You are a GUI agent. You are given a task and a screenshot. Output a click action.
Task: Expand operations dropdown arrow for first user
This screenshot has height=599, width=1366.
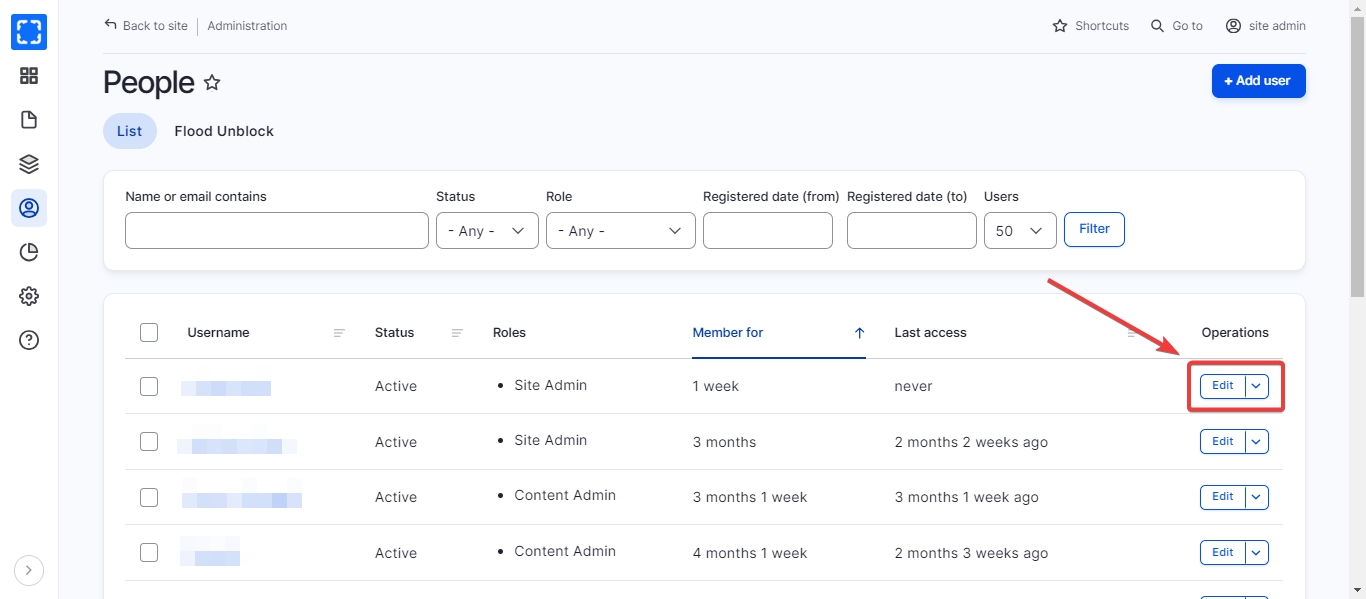click(1257, 386)
